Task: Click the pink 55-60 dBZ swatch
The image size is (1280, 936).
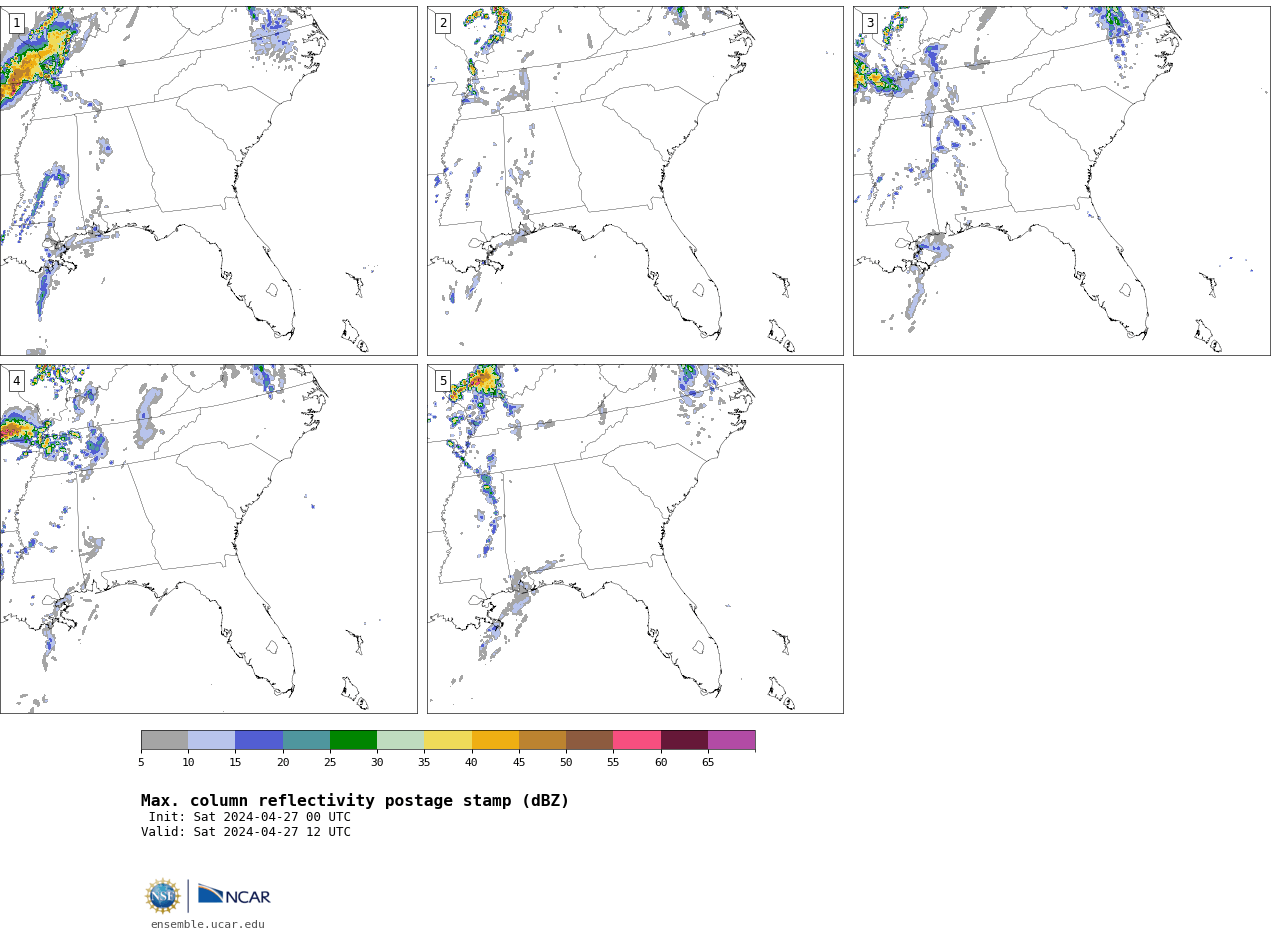Action: coord(637,740)
